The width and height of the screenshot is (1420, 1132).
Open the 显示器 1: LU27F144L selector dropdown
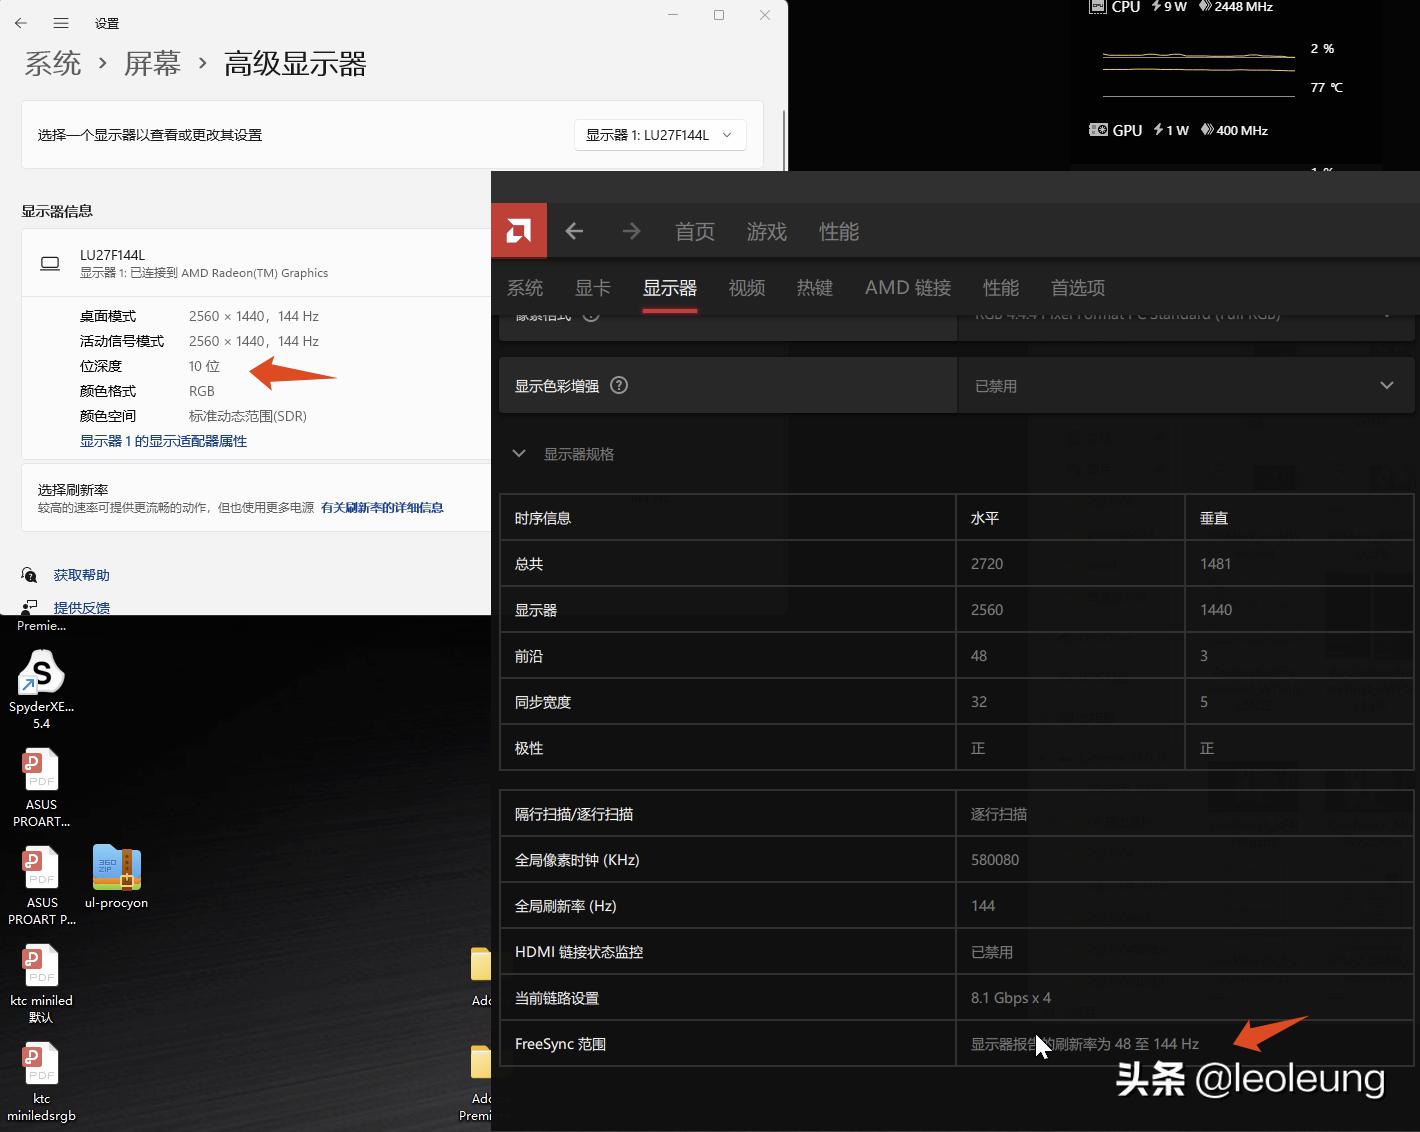[x=659, y=134]
